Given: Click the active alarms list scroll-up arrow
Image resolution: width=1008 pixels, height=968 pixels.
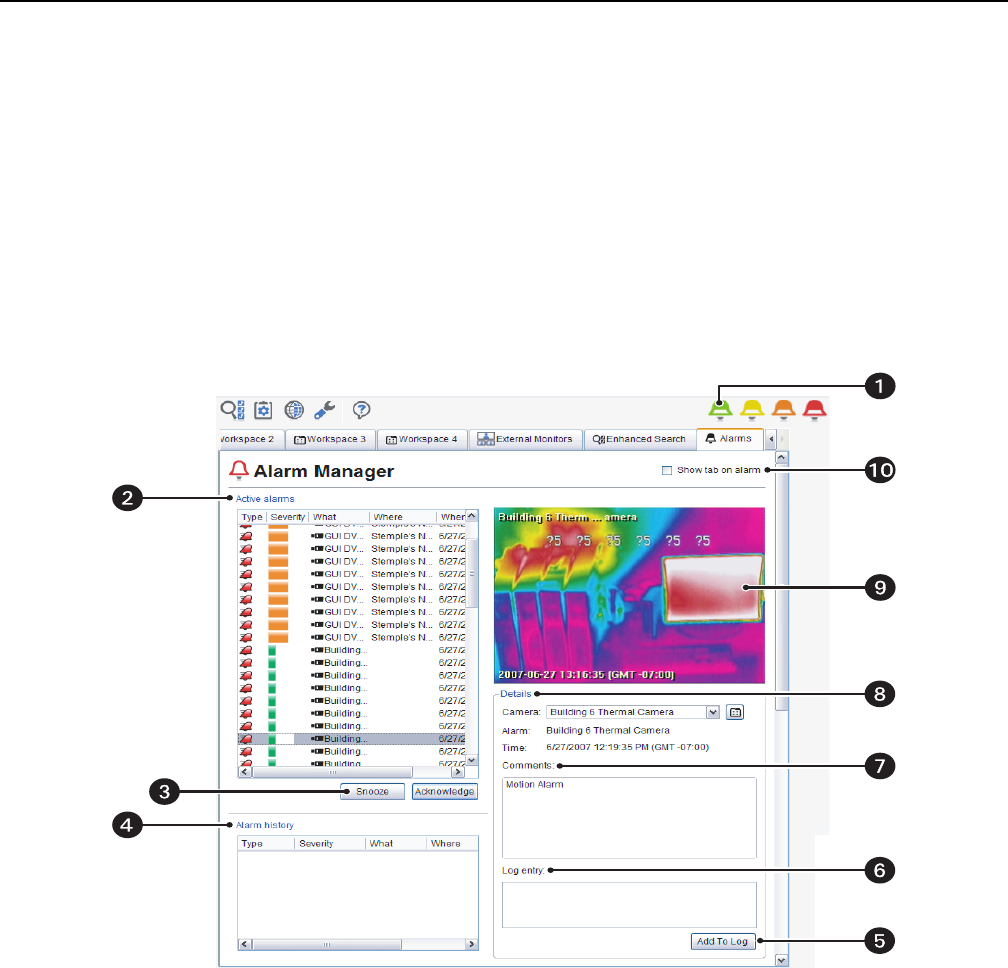Looking at the screenshot, I should point(472,516).
